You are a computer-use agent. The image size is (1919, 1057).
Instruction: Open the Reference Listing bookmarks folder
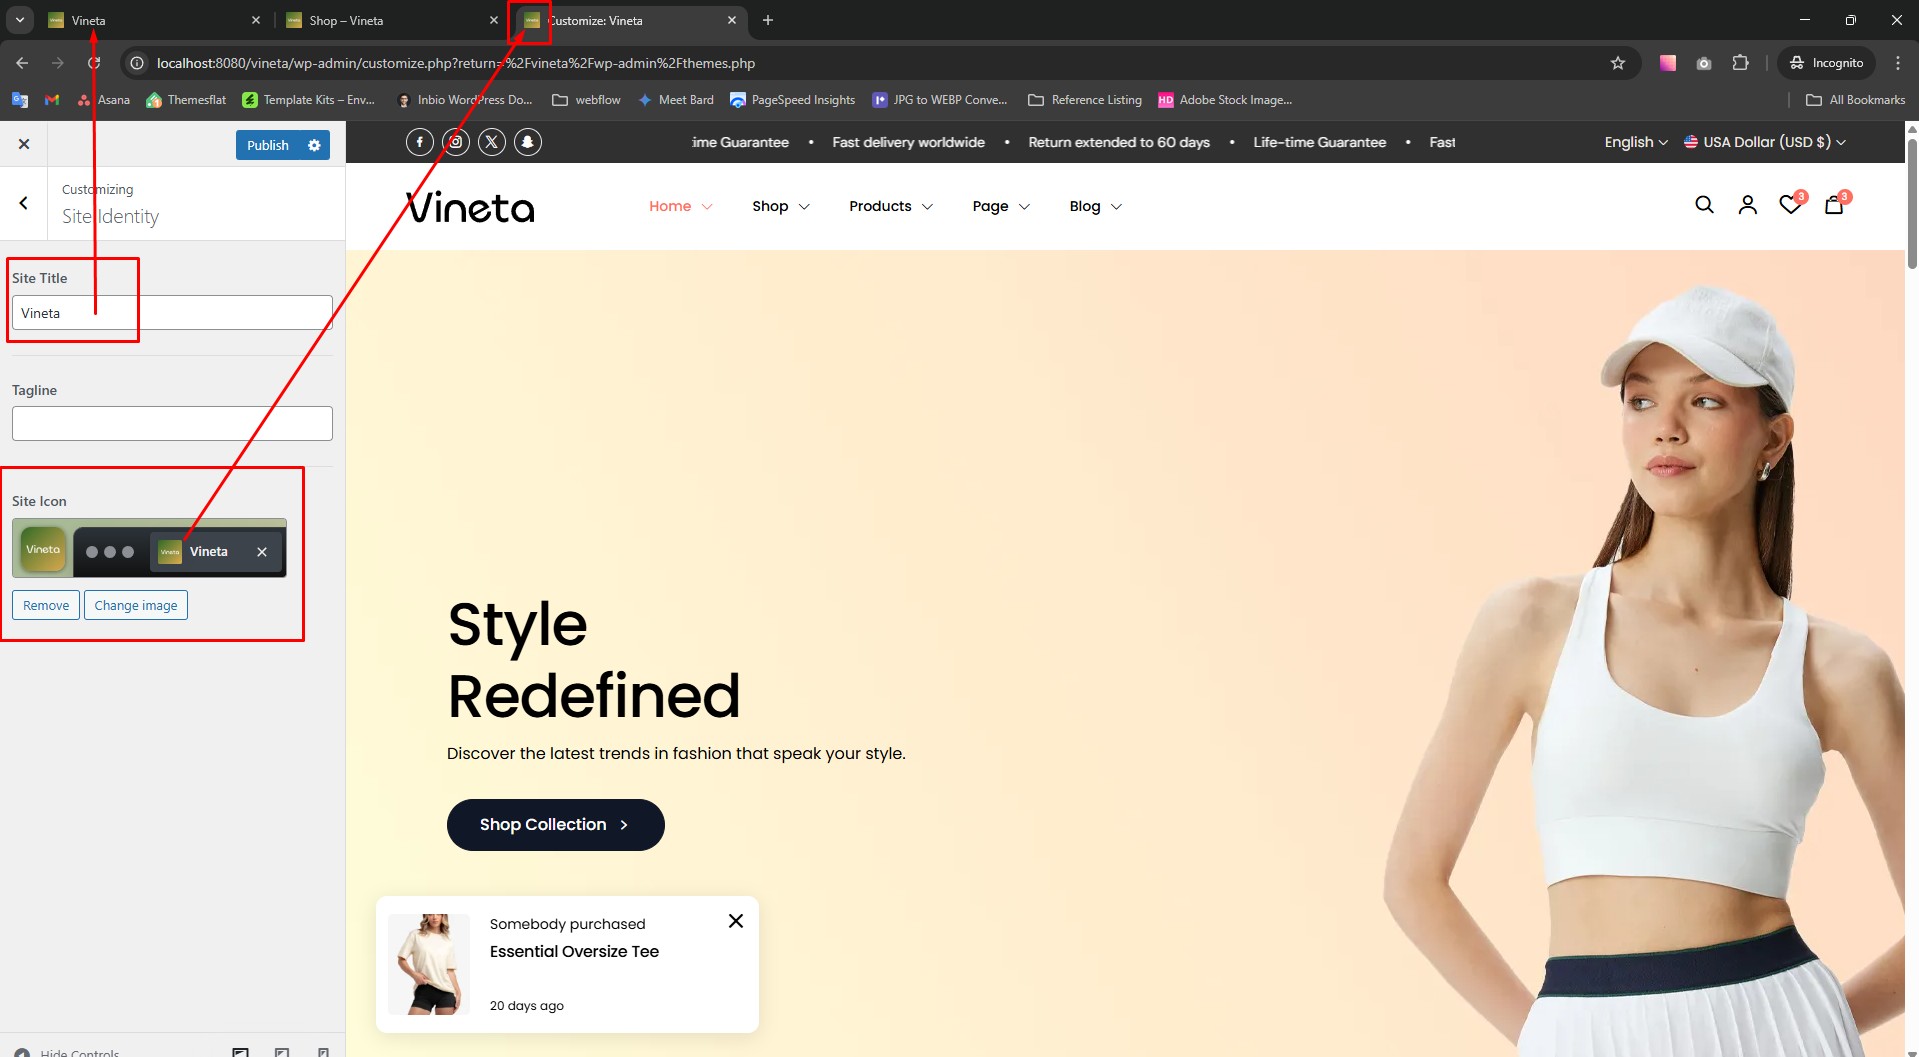[1085, 100]
